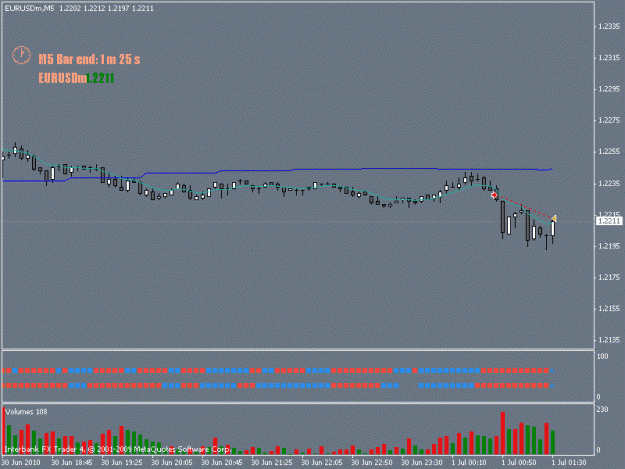Image resolution: width=625 pixels, height=469 pixels.
Task: Click the '1.2335' price axis label
Action: pyautogui.click(x=609, y=26)
